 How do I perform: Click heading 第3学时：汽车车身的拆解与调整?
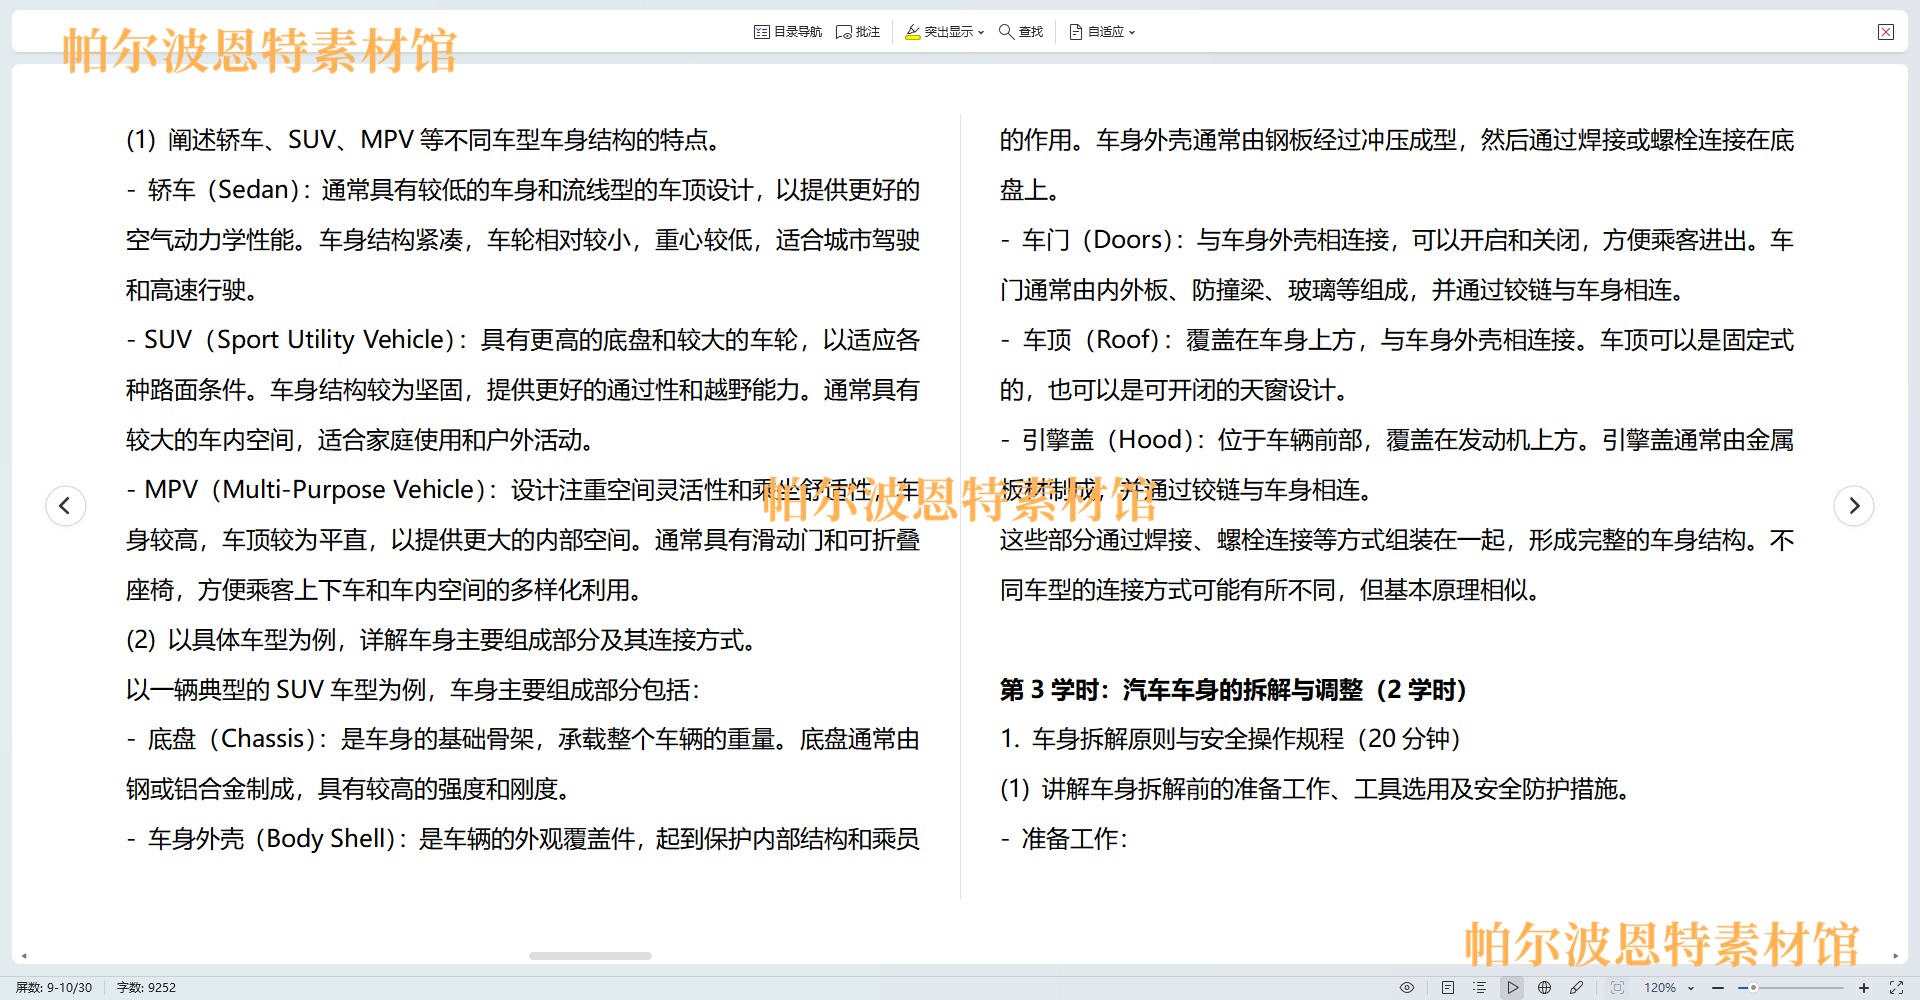[1233, 690]
